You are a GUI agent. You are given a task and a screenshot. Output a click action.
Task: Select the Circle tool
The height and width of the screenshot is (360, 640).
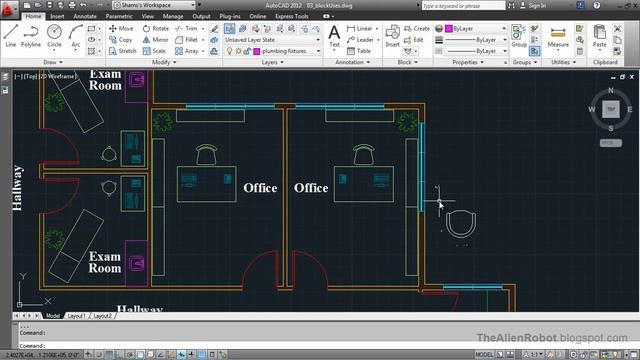point(54,36)
